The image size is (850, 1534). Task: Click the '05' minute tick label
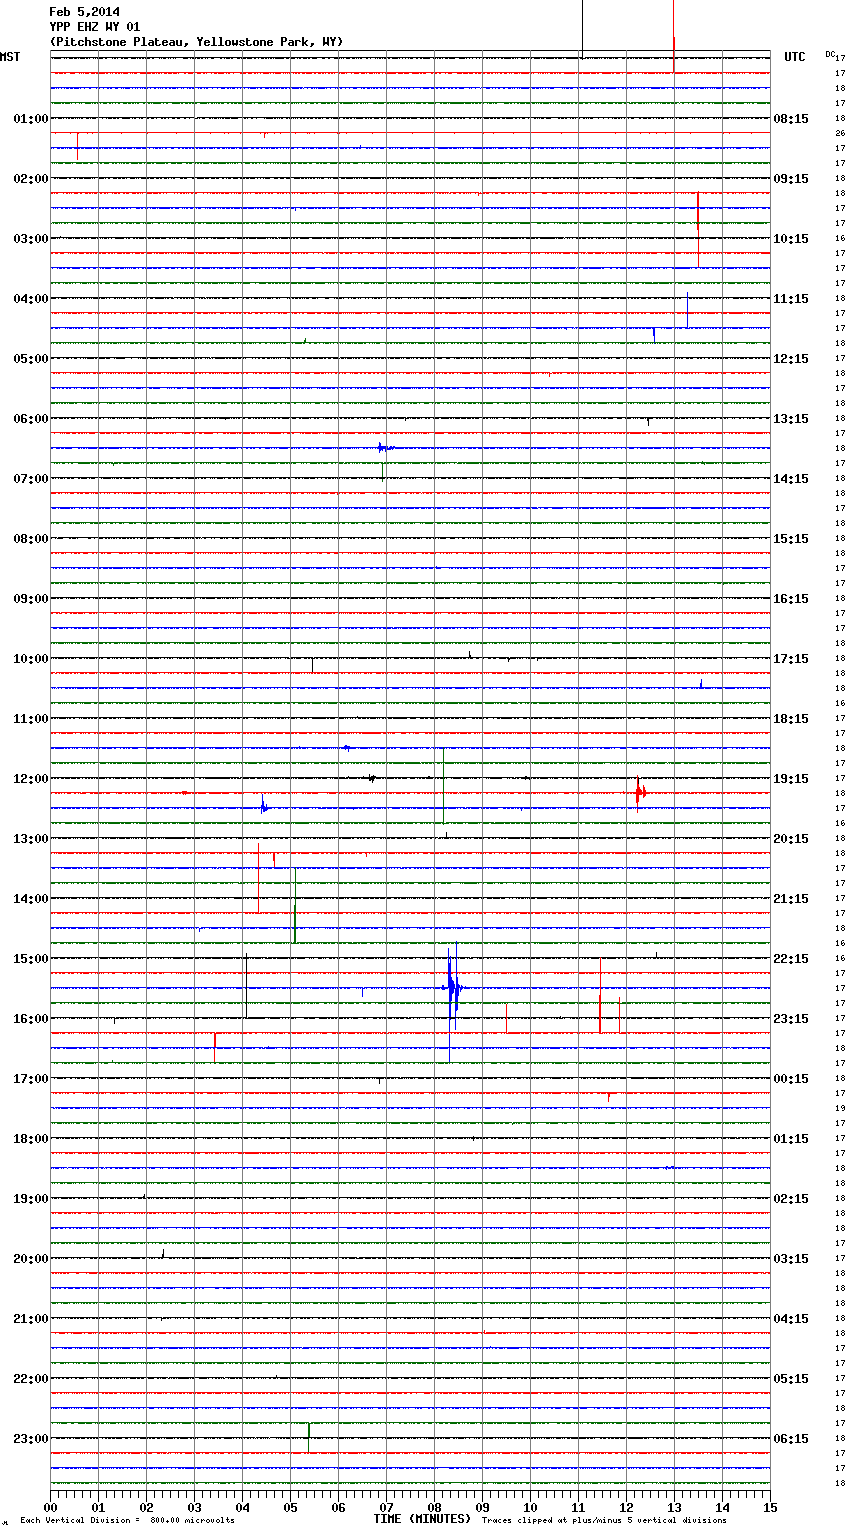(x=290, y=1507)
